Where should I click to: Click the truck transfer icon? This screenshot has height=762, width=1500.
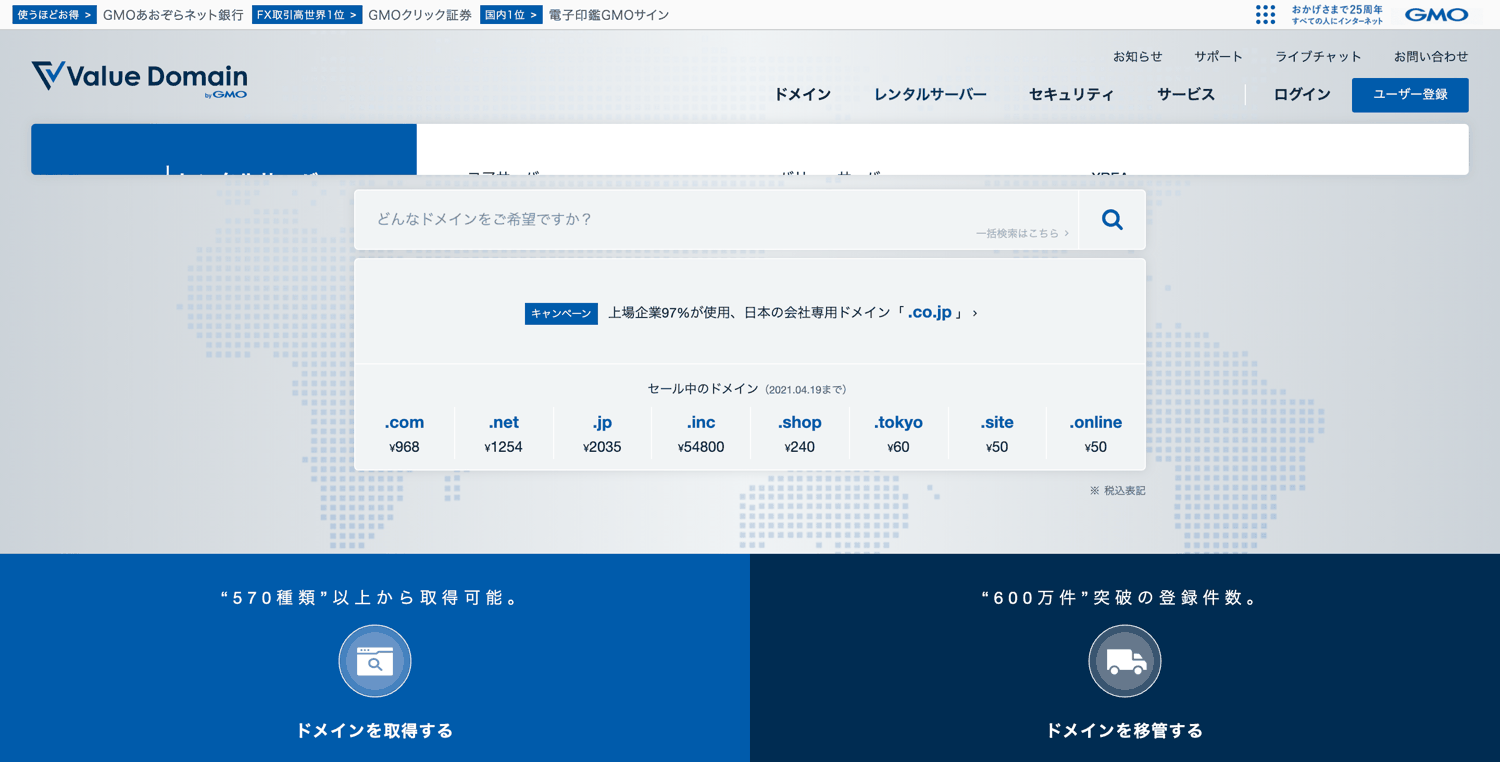click(x=1125, y=661)
